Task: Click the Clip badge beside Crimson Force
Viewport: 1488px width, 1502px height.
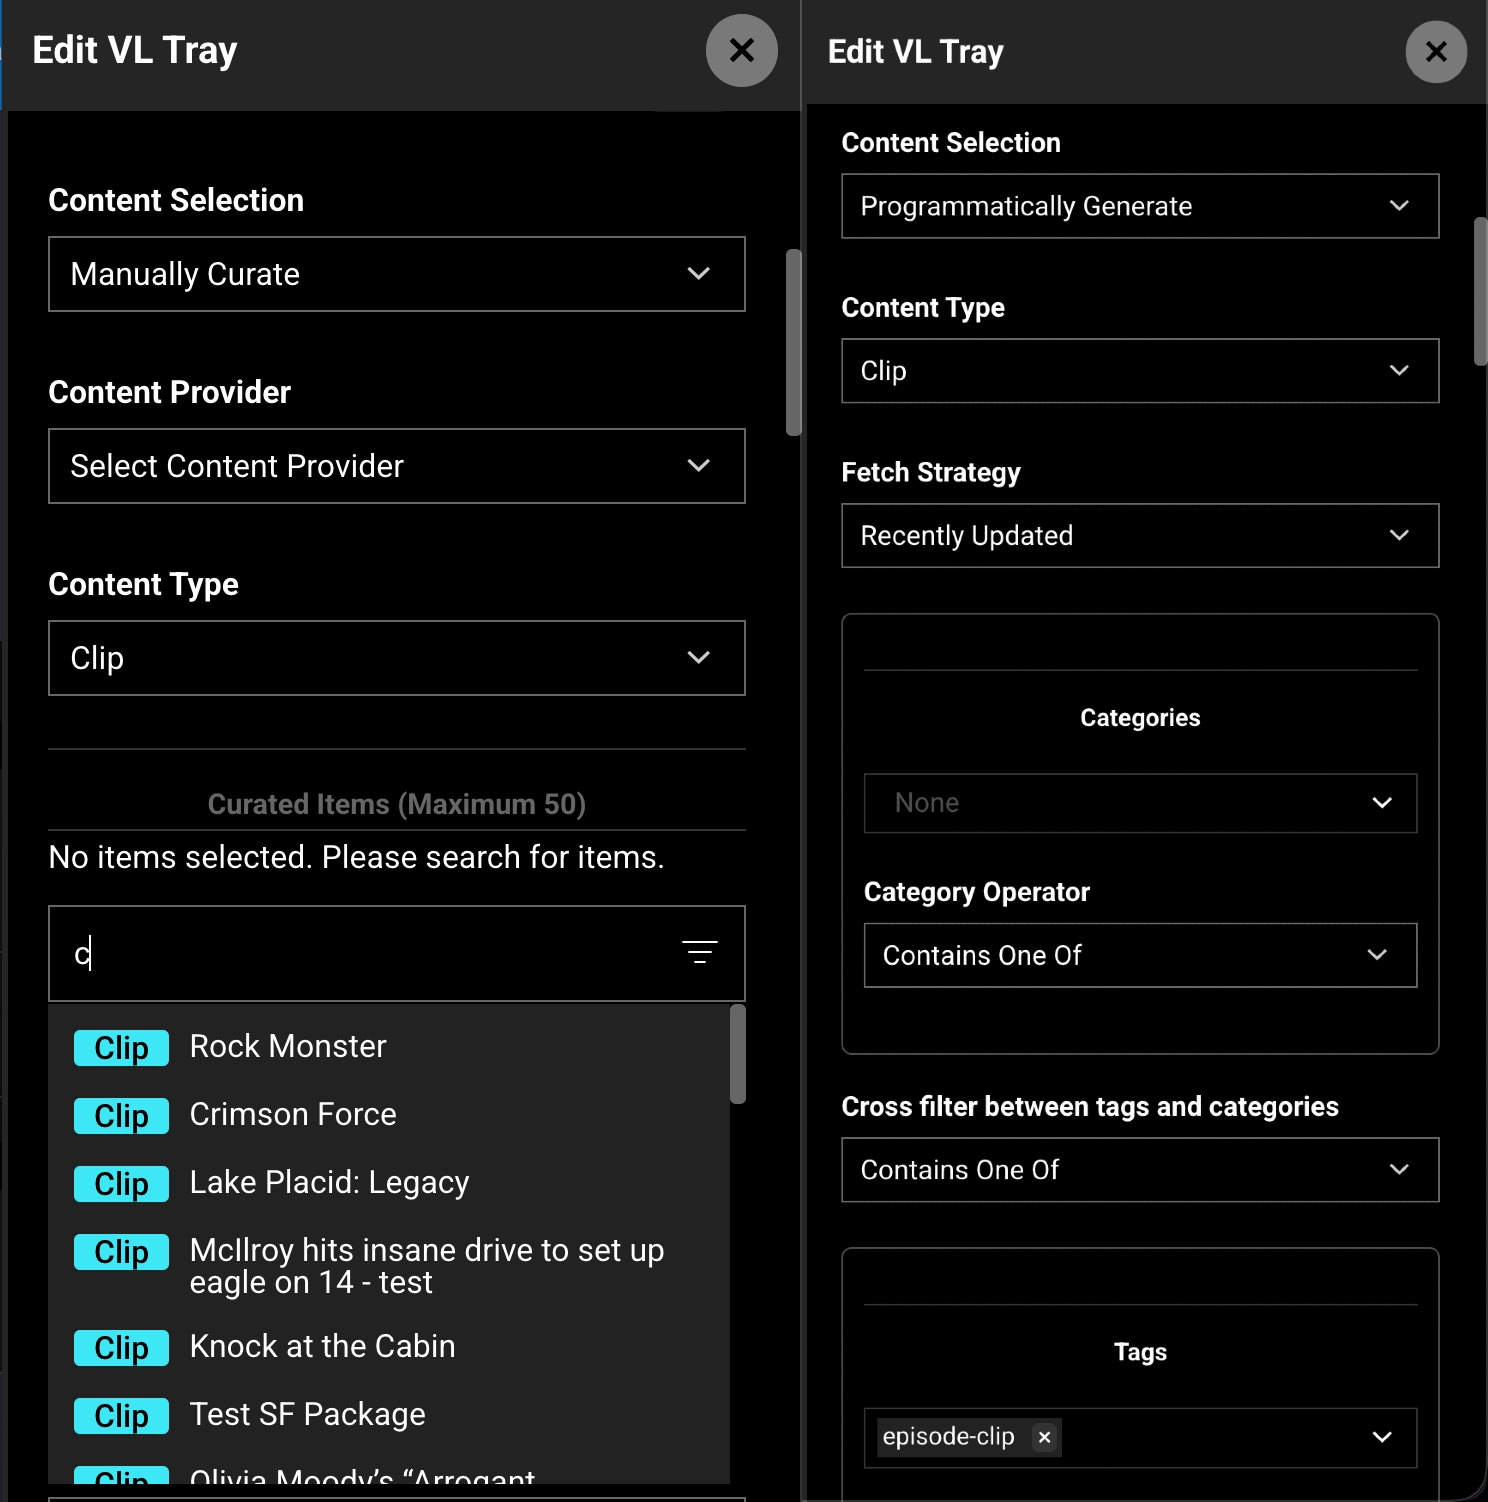Action: point(121,1115)
